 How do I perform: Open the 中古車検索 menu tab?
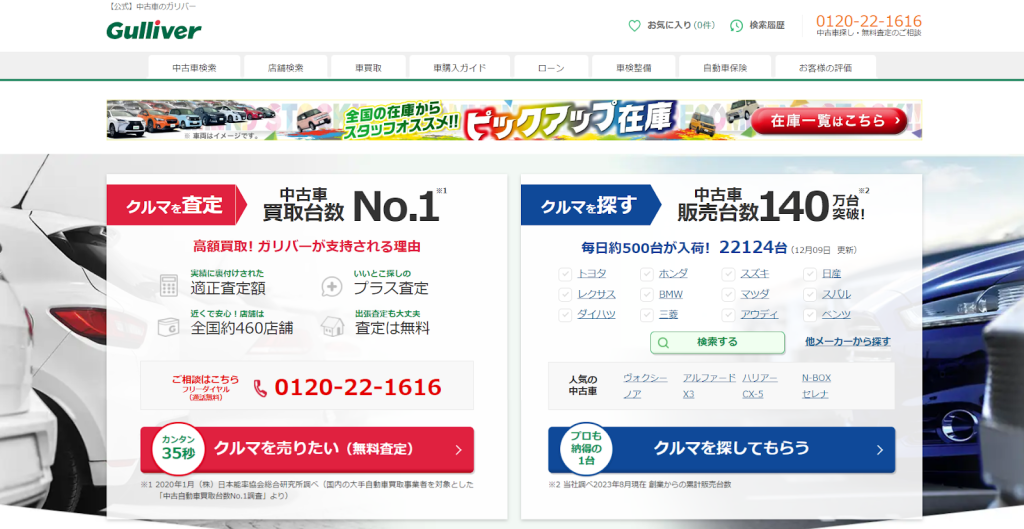coord(194,68)
